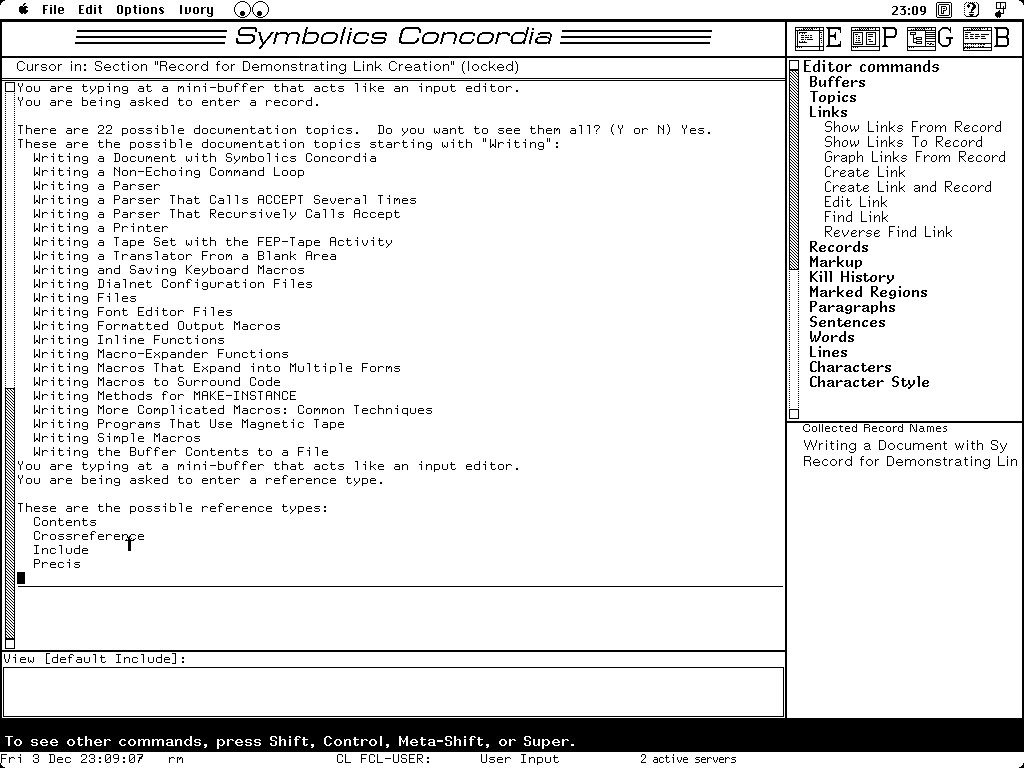Expand the Sentences command category

click(x=847, y=323)
